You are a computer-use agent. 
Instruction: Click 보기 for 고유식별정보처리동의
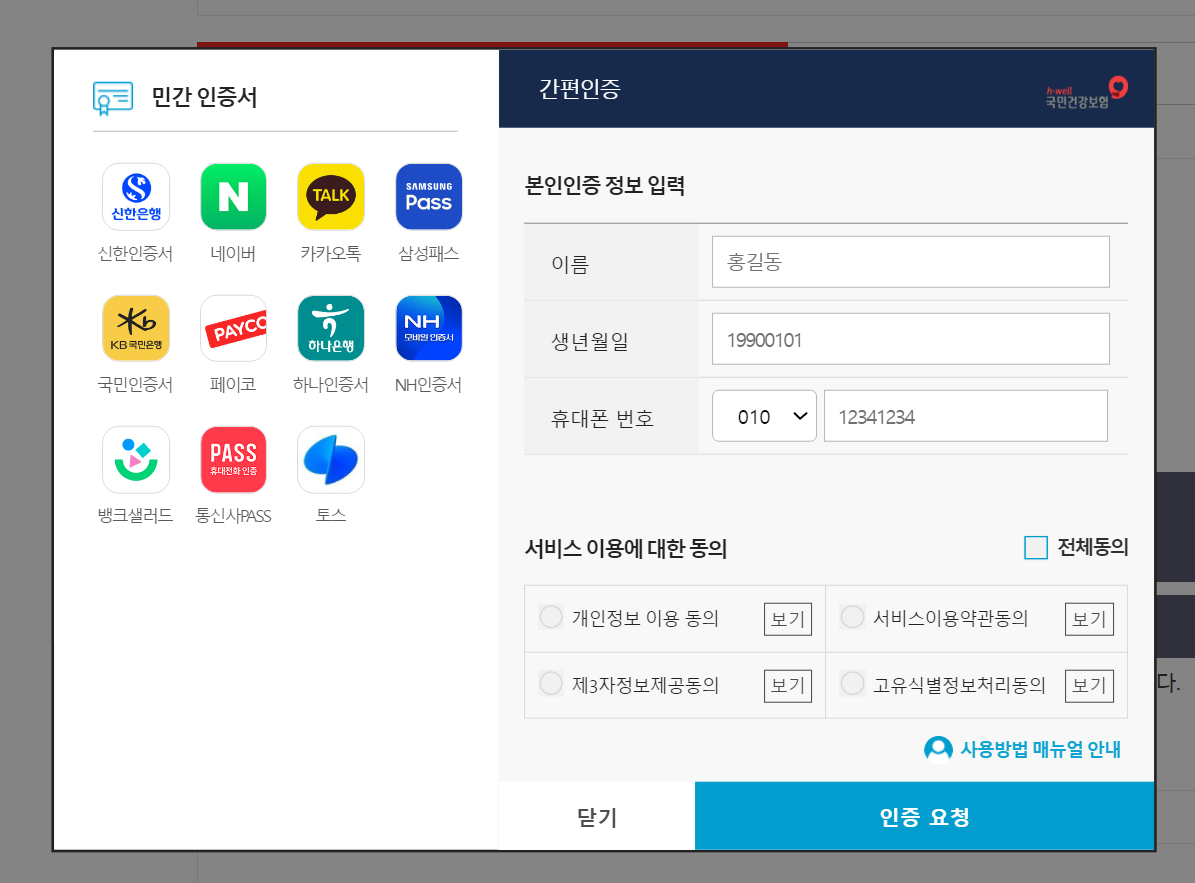pos(1089,686)
